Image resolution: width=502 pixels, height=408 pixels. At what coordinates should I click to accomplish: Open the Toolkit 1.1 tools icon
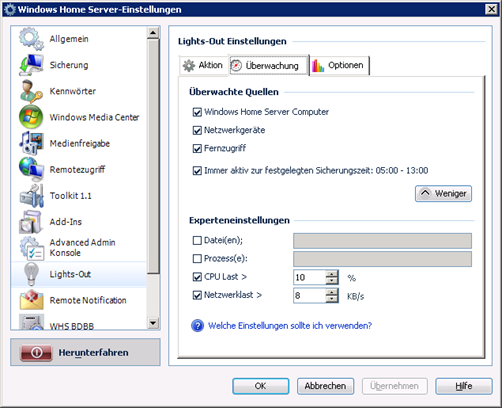[x=31, y=195]
